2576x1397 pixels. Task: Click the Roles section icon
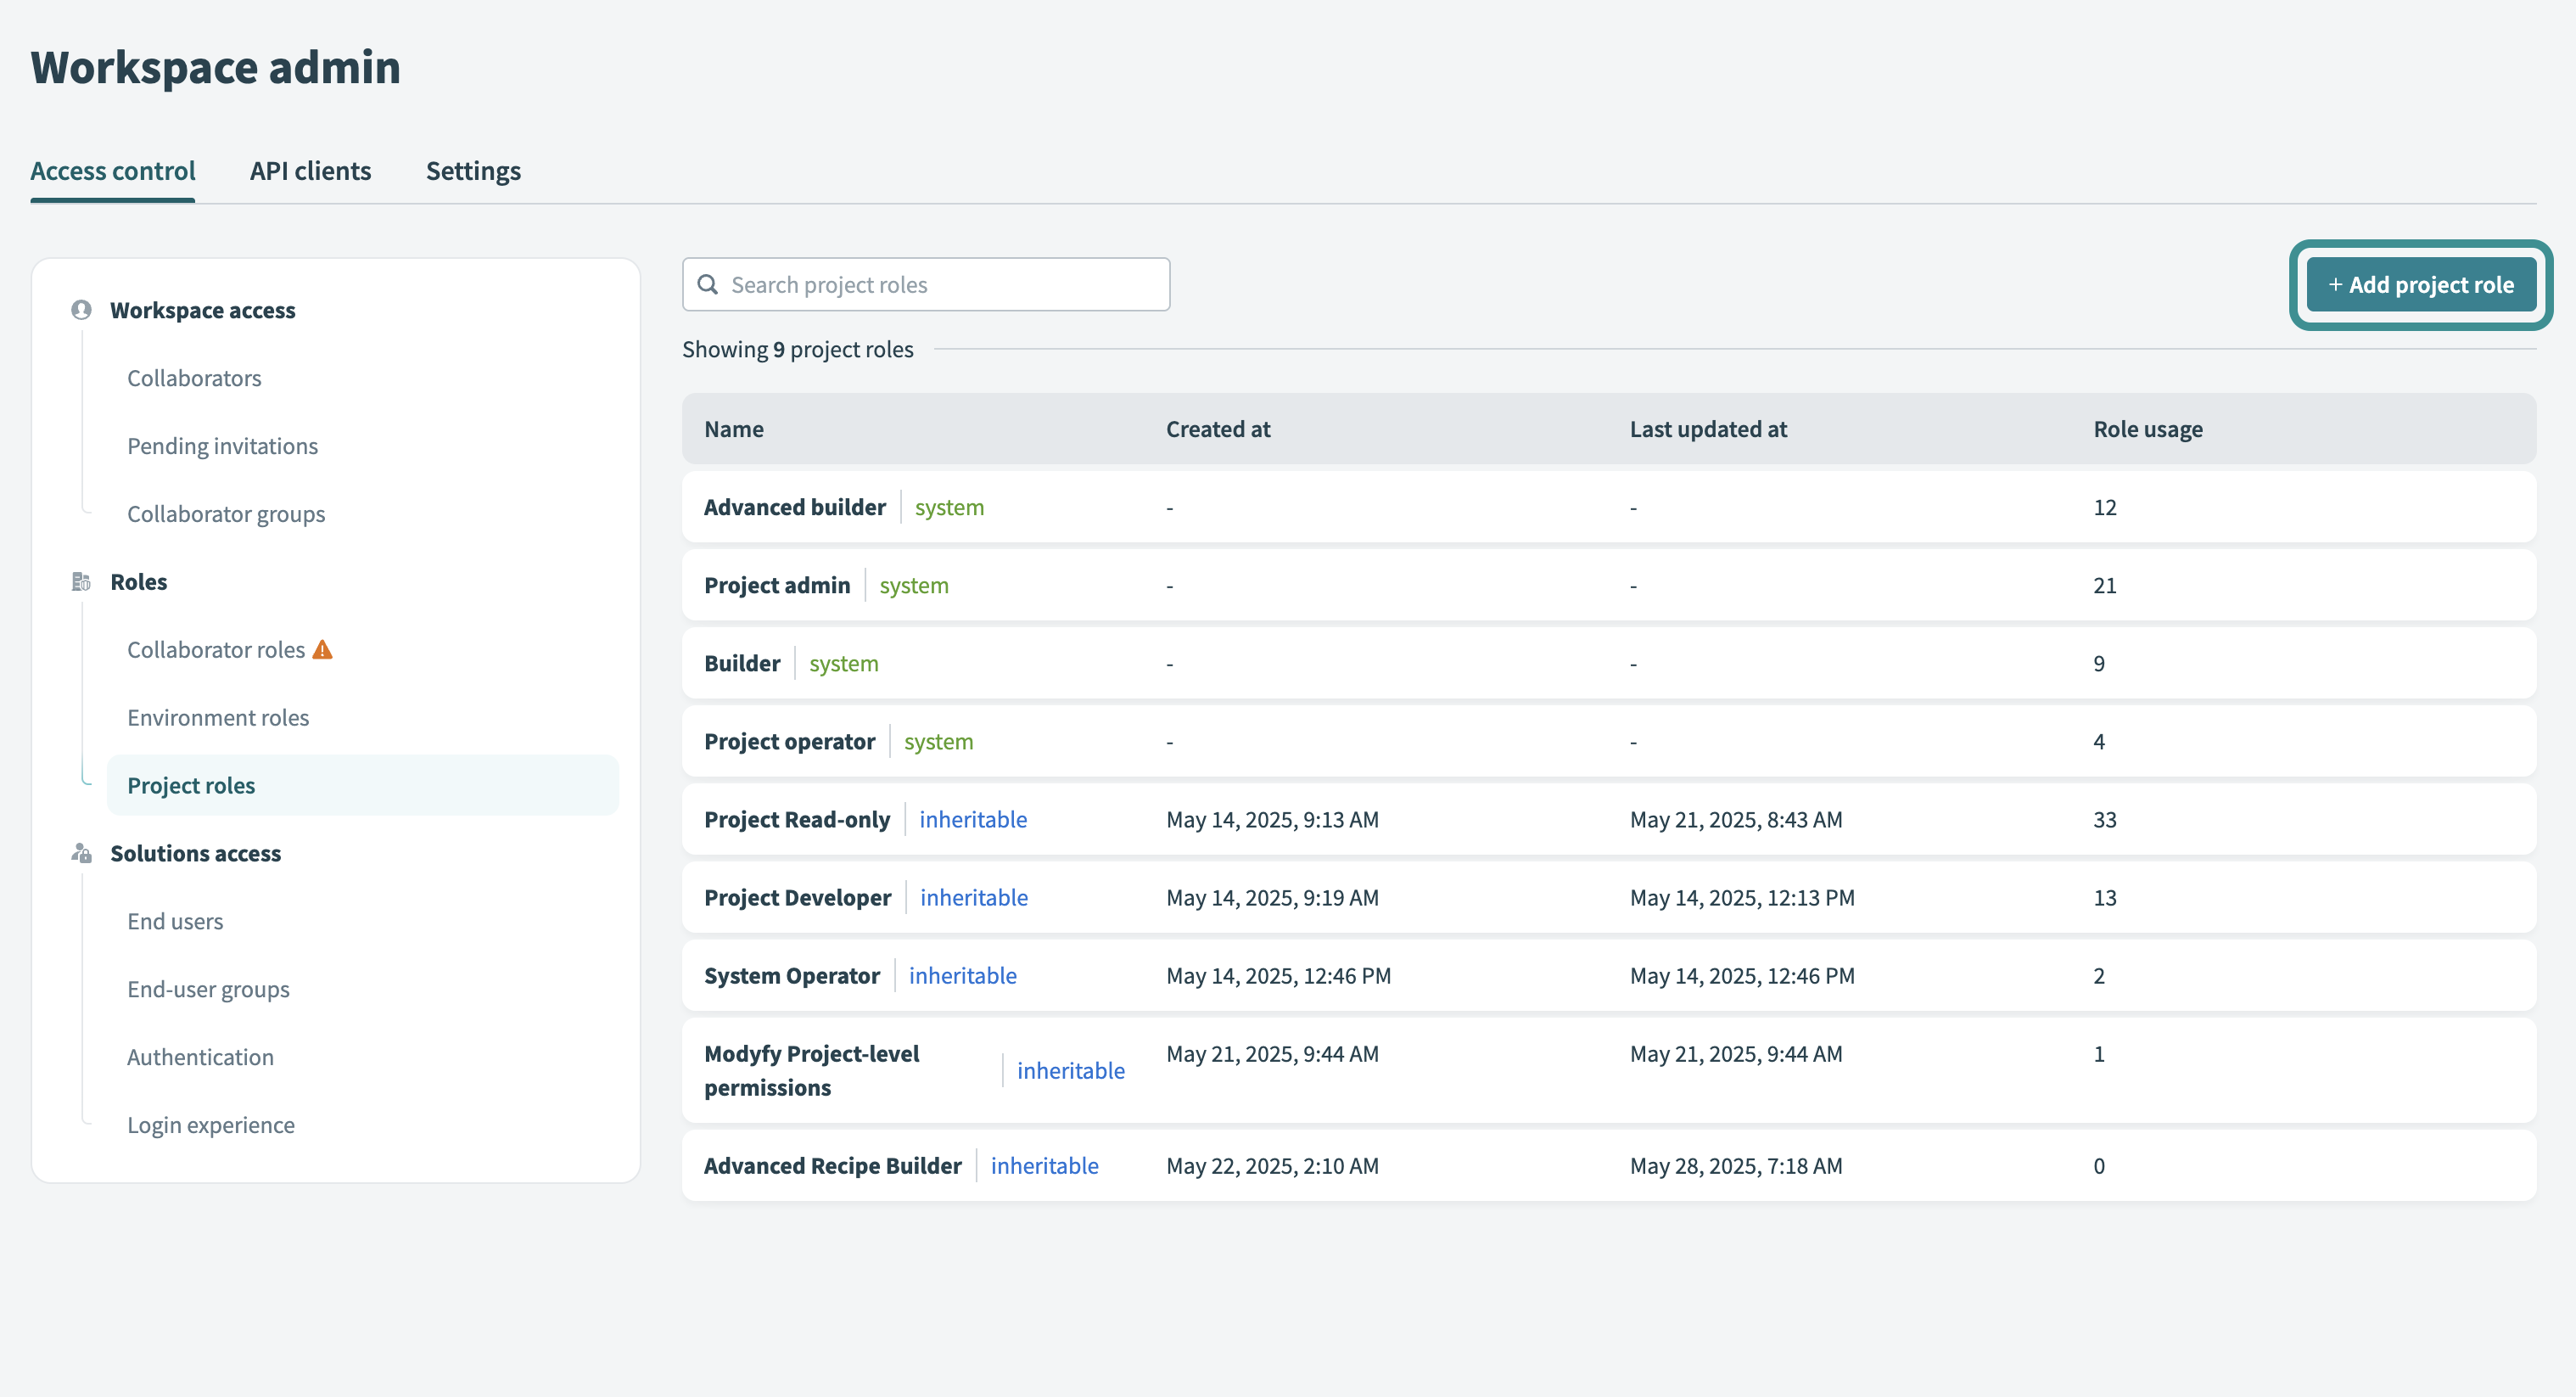81,582
